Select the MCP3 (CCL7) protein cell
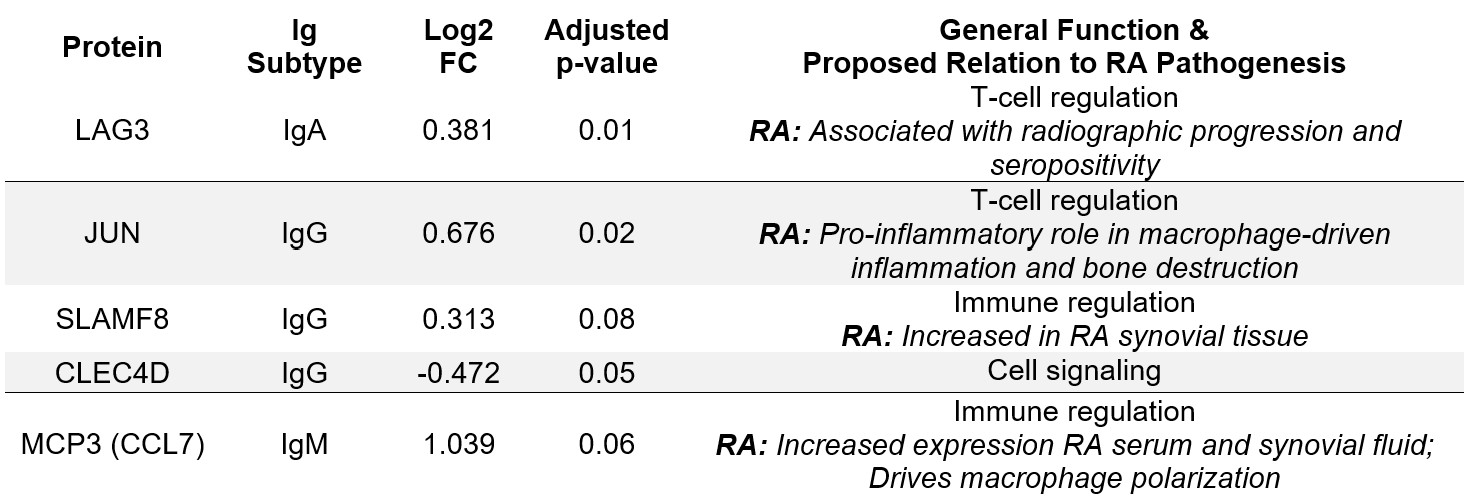 click(113, 444)
